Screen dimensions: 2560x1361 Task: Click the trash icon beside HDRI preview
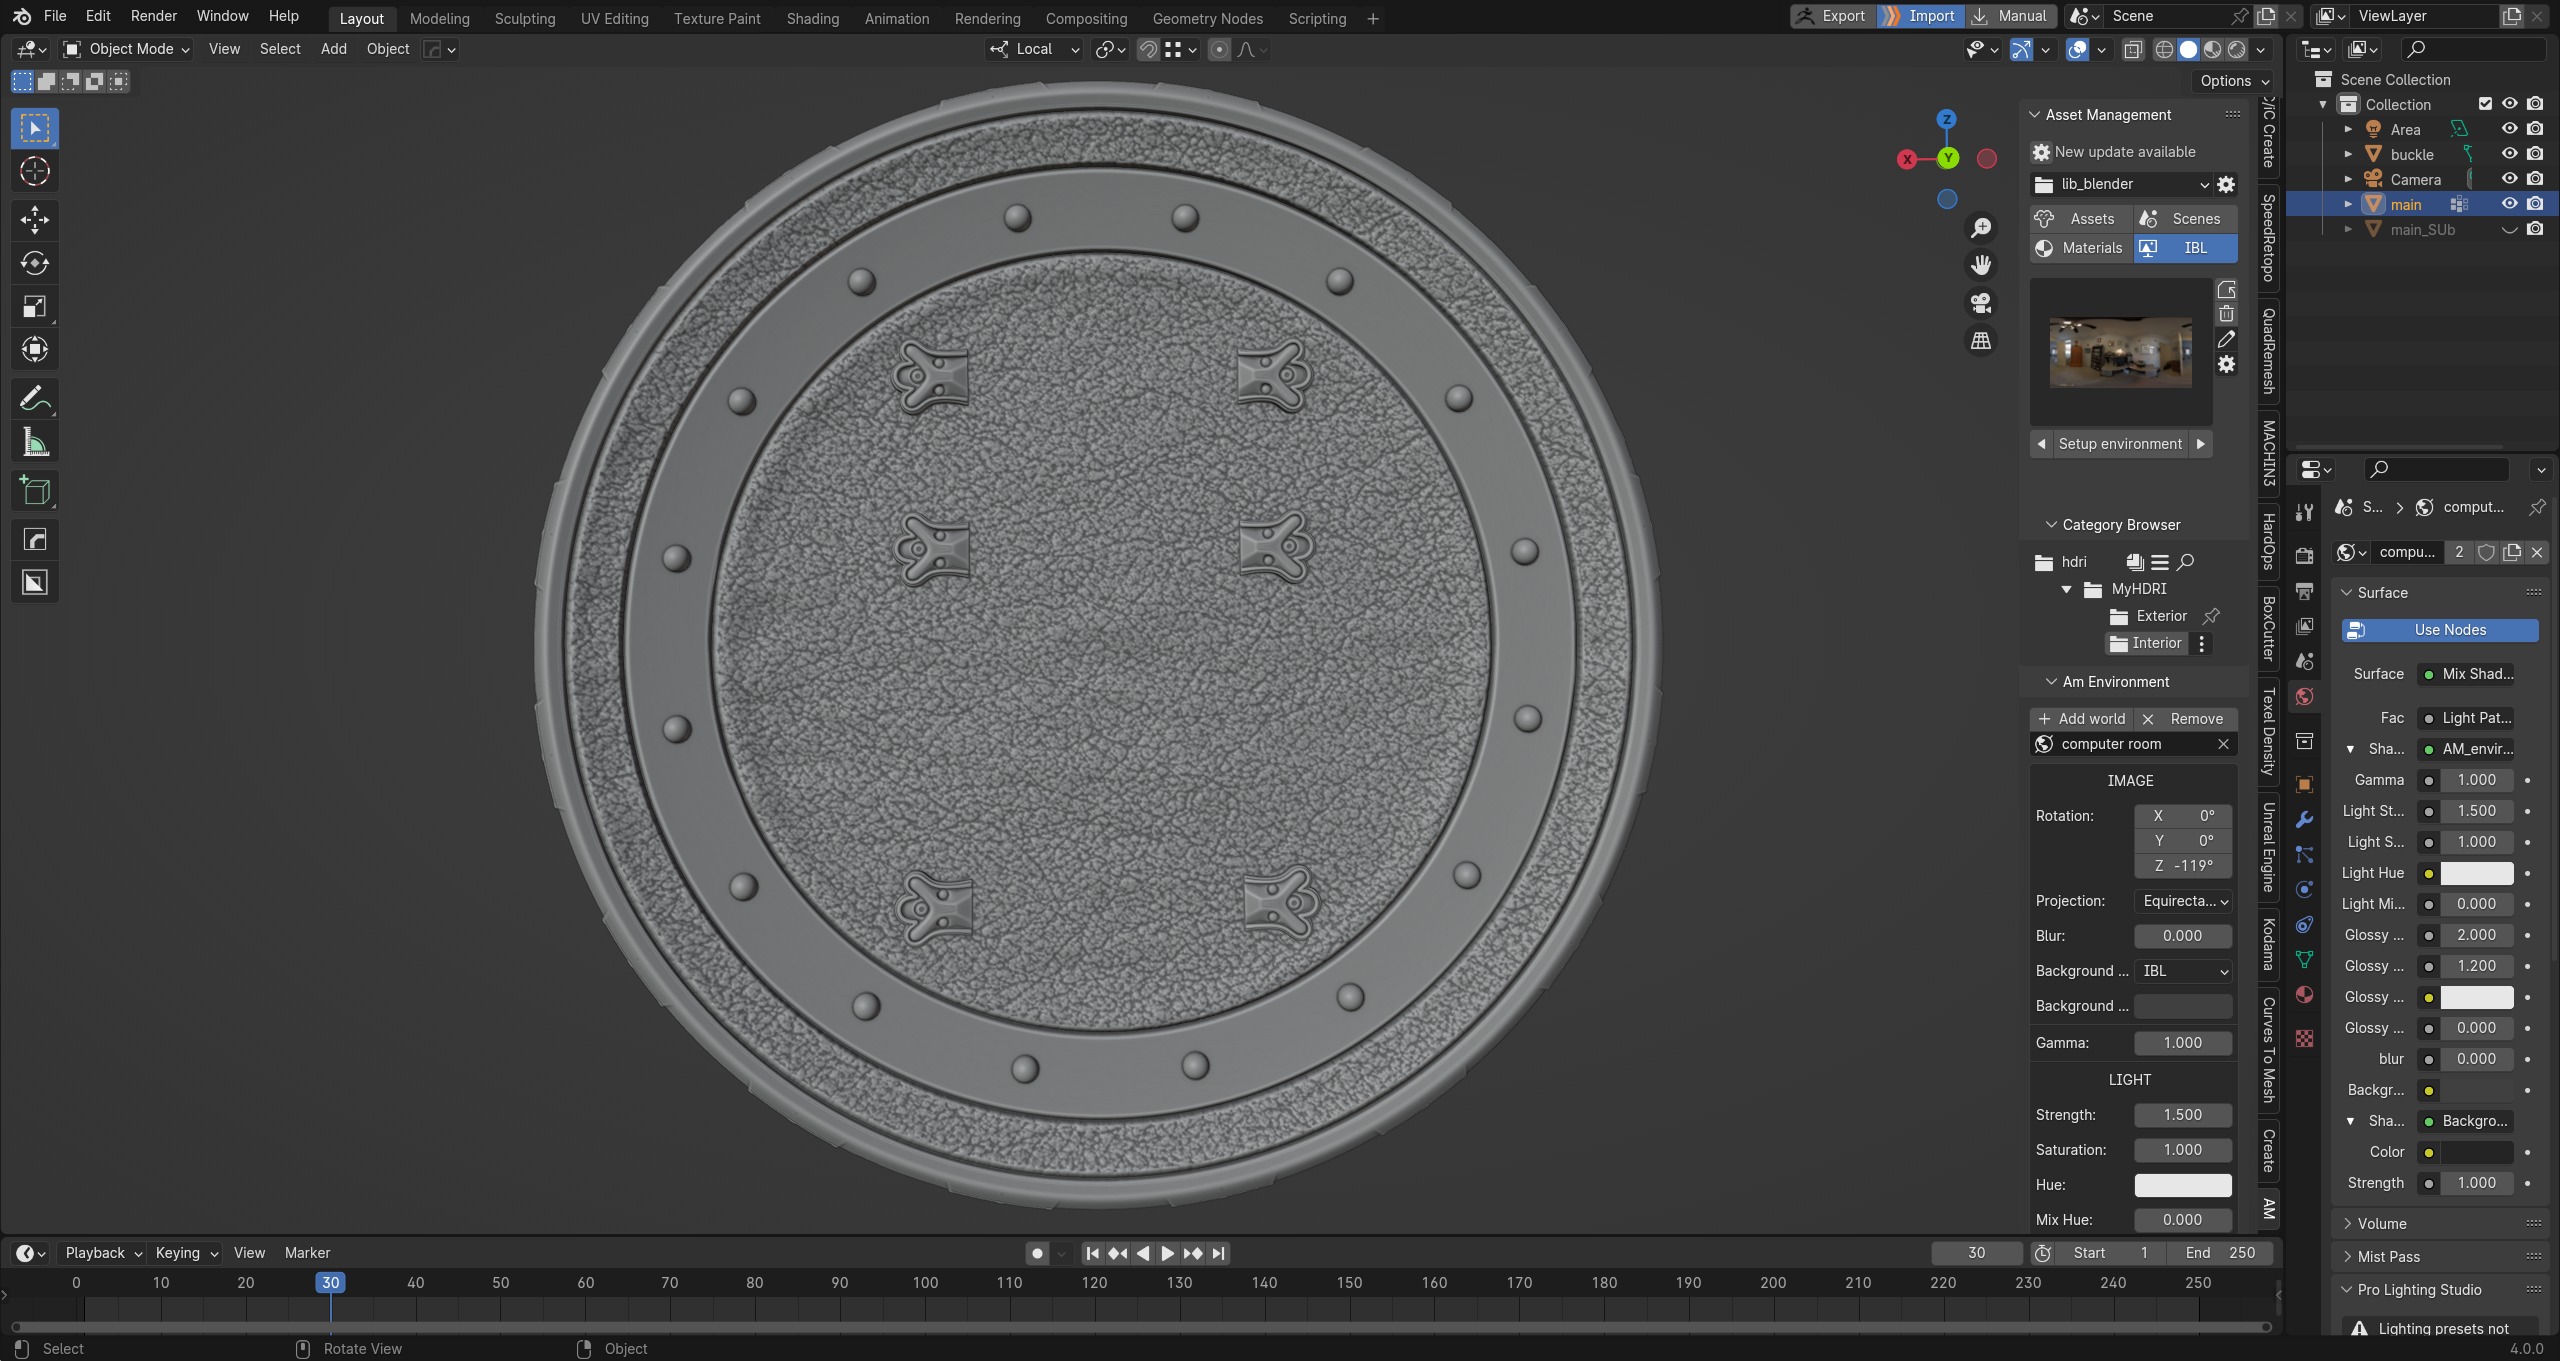(2226, 314)
